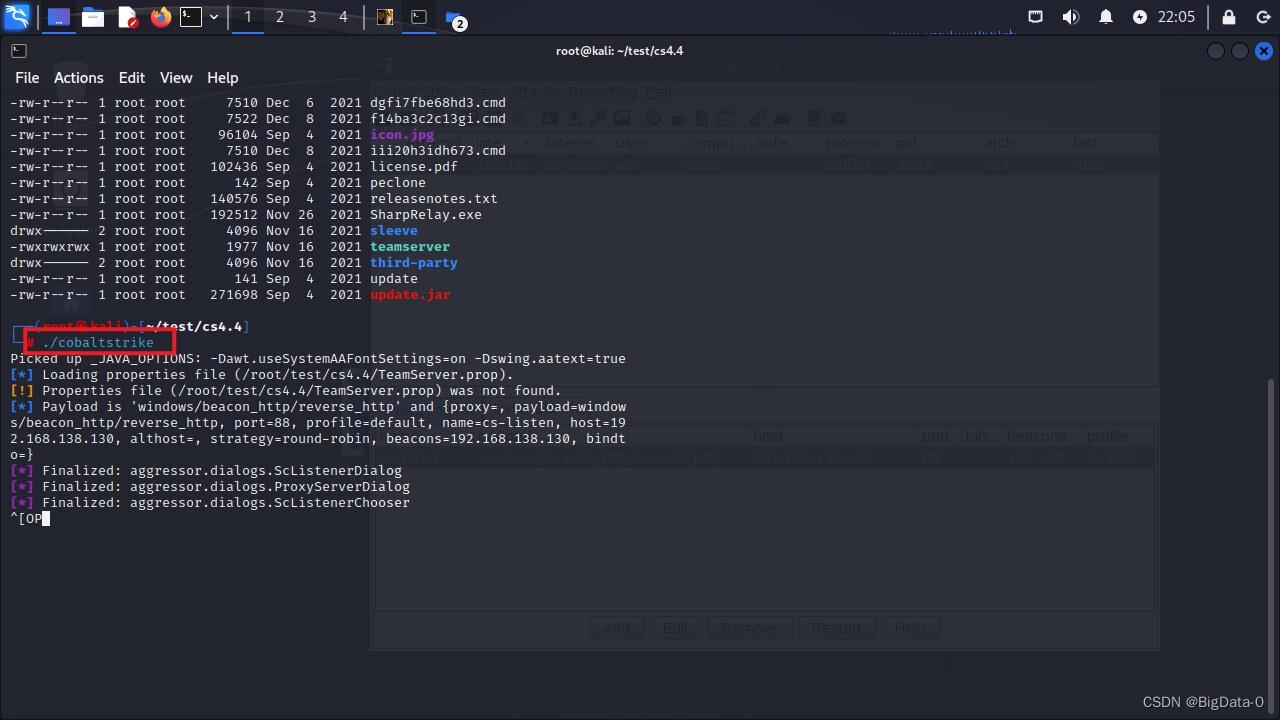Switch to workspace 2
The height and width of the screenshot is (720, 1280).
coord(280,17)
